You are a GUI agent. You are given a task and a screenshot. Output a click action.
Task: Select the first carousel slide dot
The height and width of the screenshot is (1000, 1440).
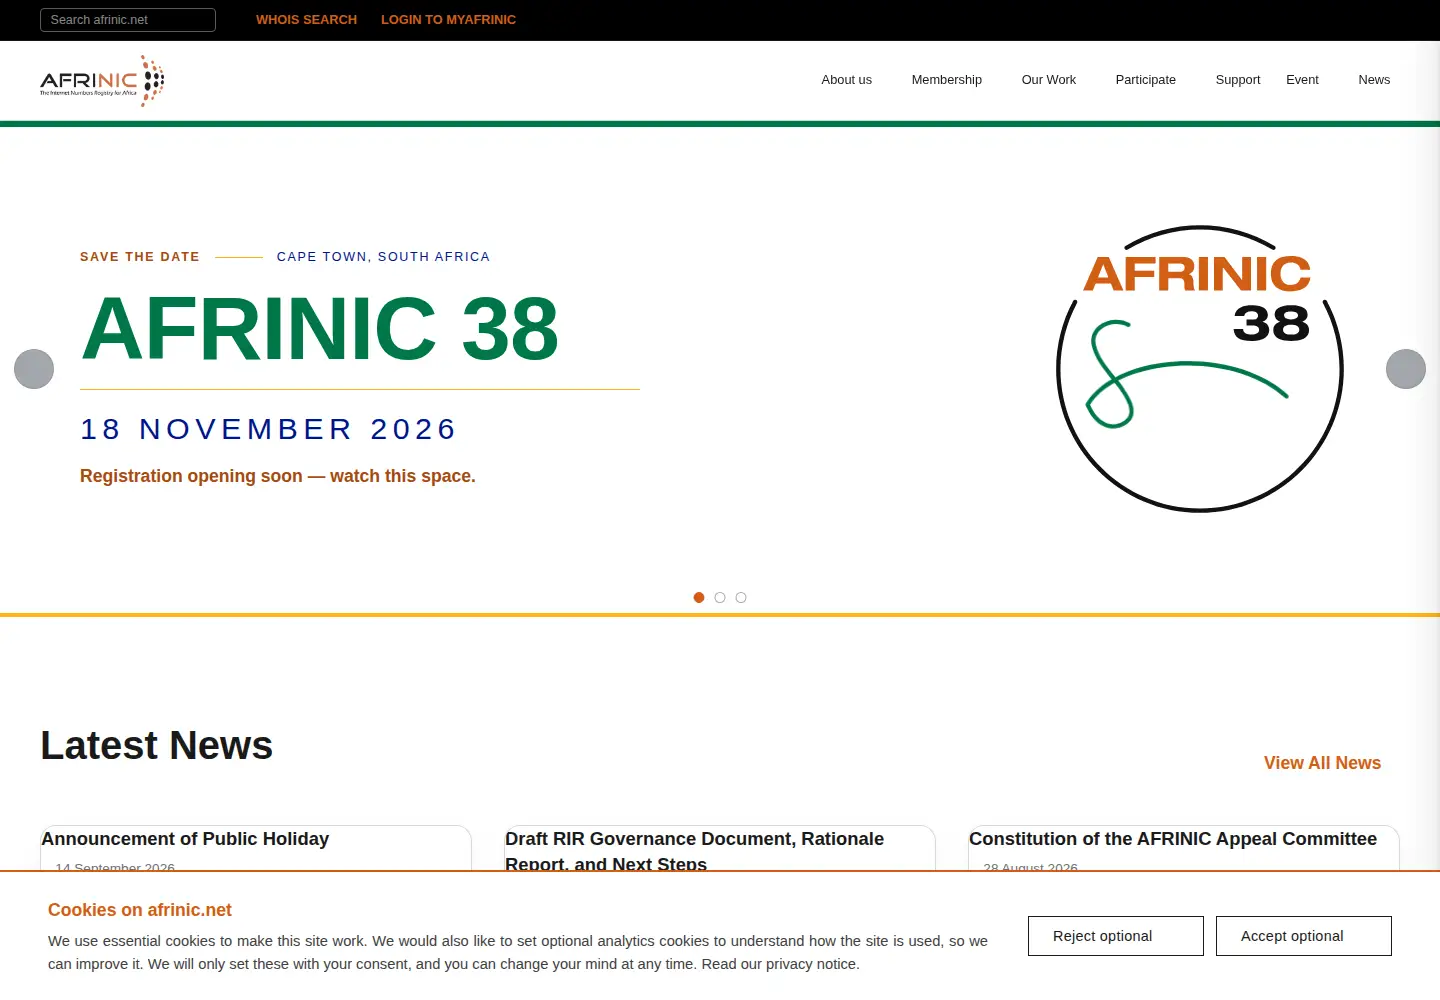[x=699, y=598]
